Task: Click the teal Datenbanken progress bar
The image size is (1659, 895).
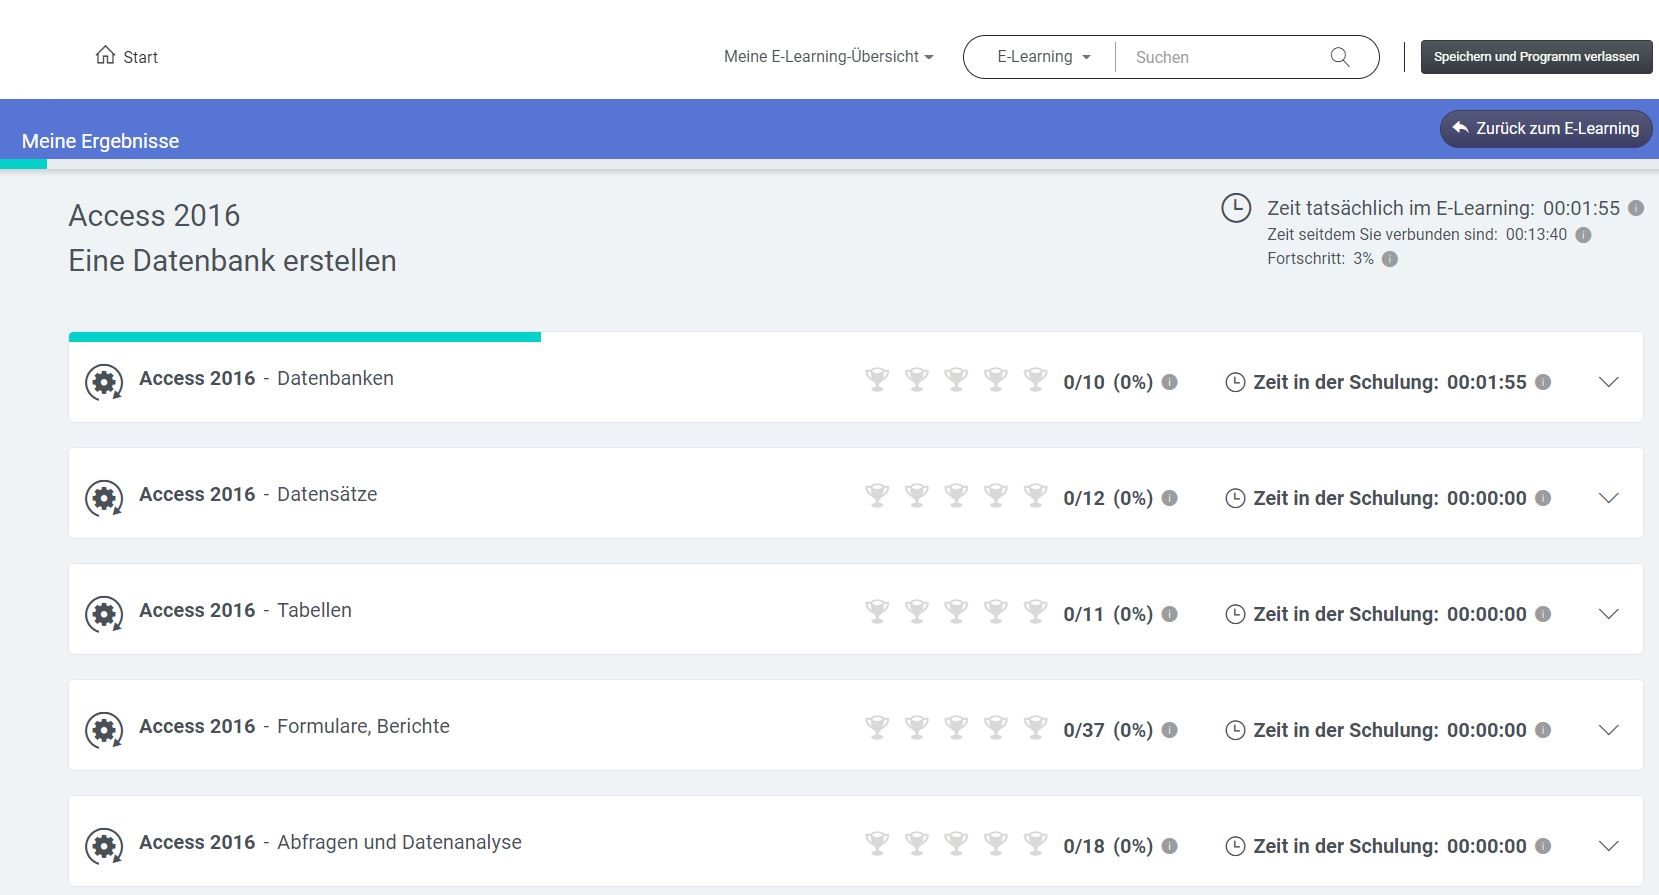Action: coord(305,337)
